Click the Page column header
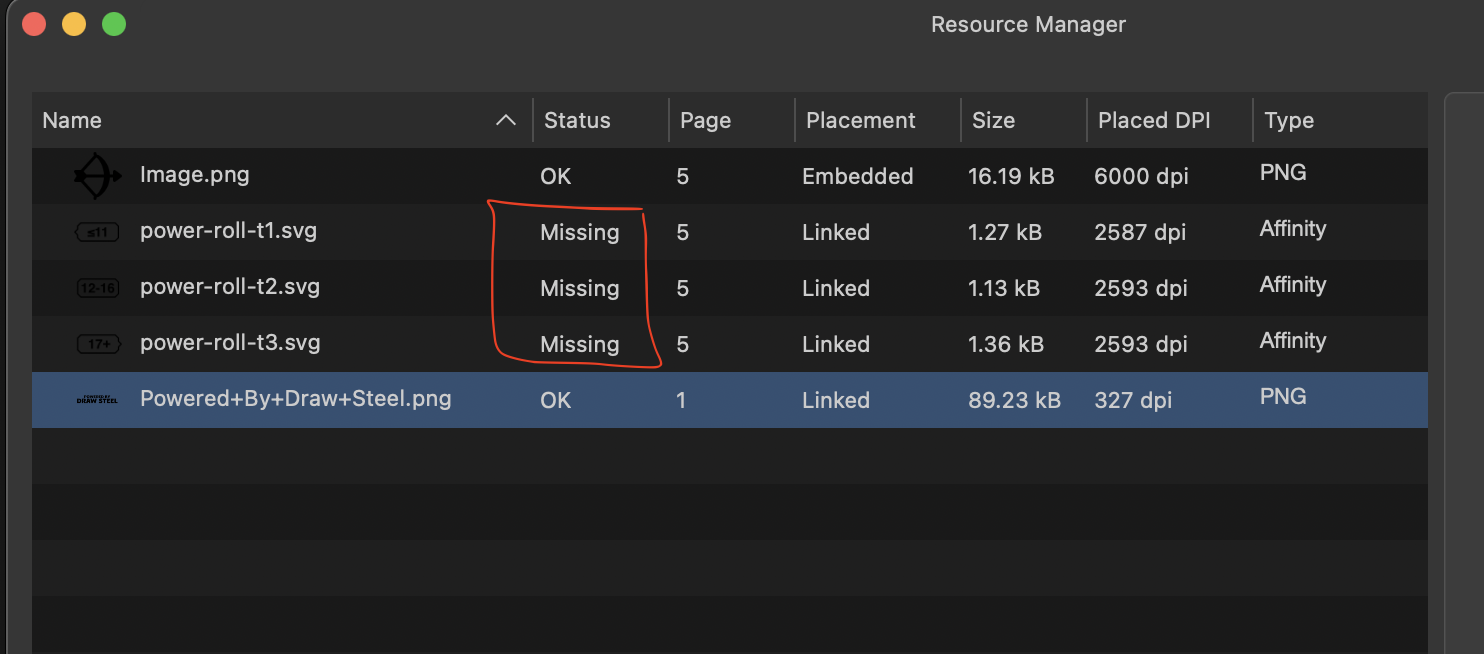The width and height of the screenshot is (1484, 654). click(x=705, y=121)
